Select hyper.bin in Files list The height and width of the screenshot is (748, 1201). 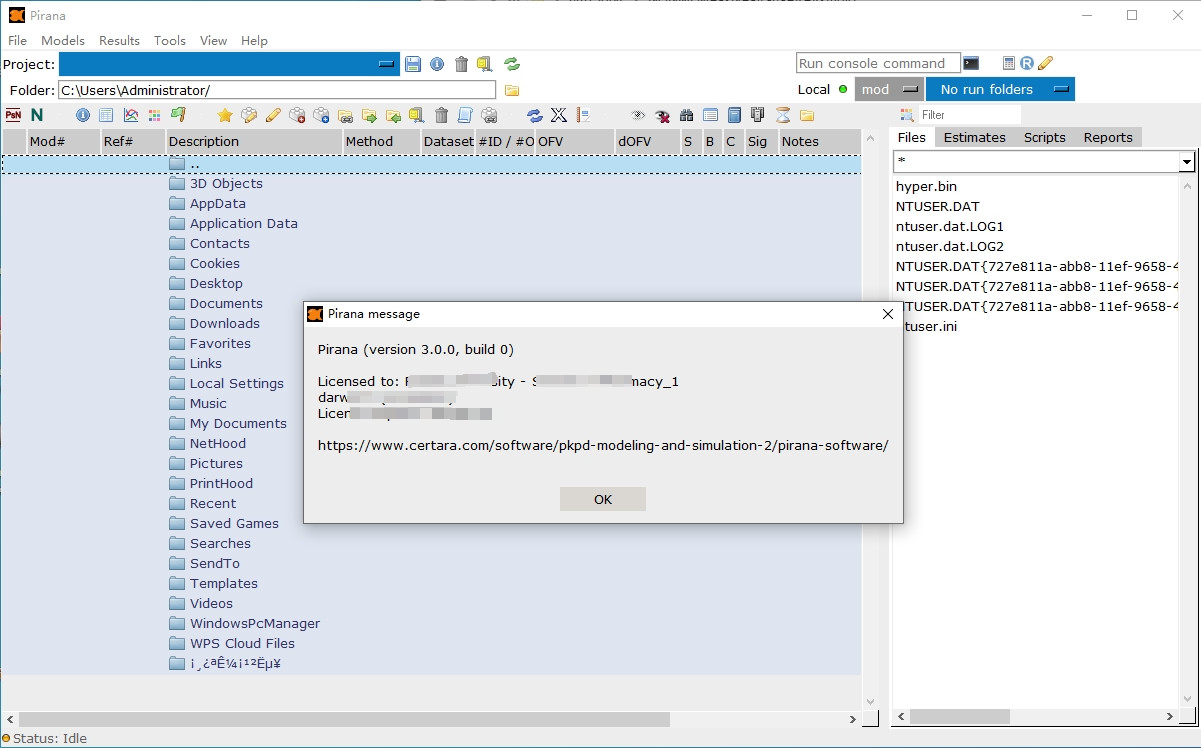(x=926, y=186)
